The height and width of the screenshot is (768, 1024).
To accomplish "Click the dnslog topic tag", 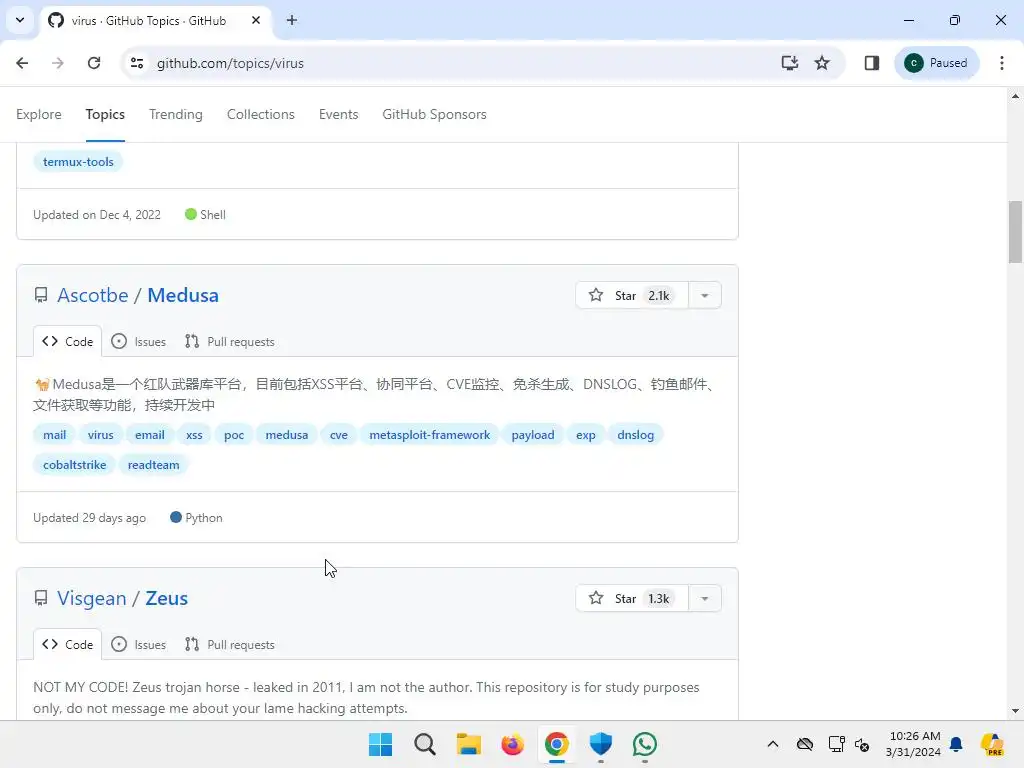I will [635, 435].
